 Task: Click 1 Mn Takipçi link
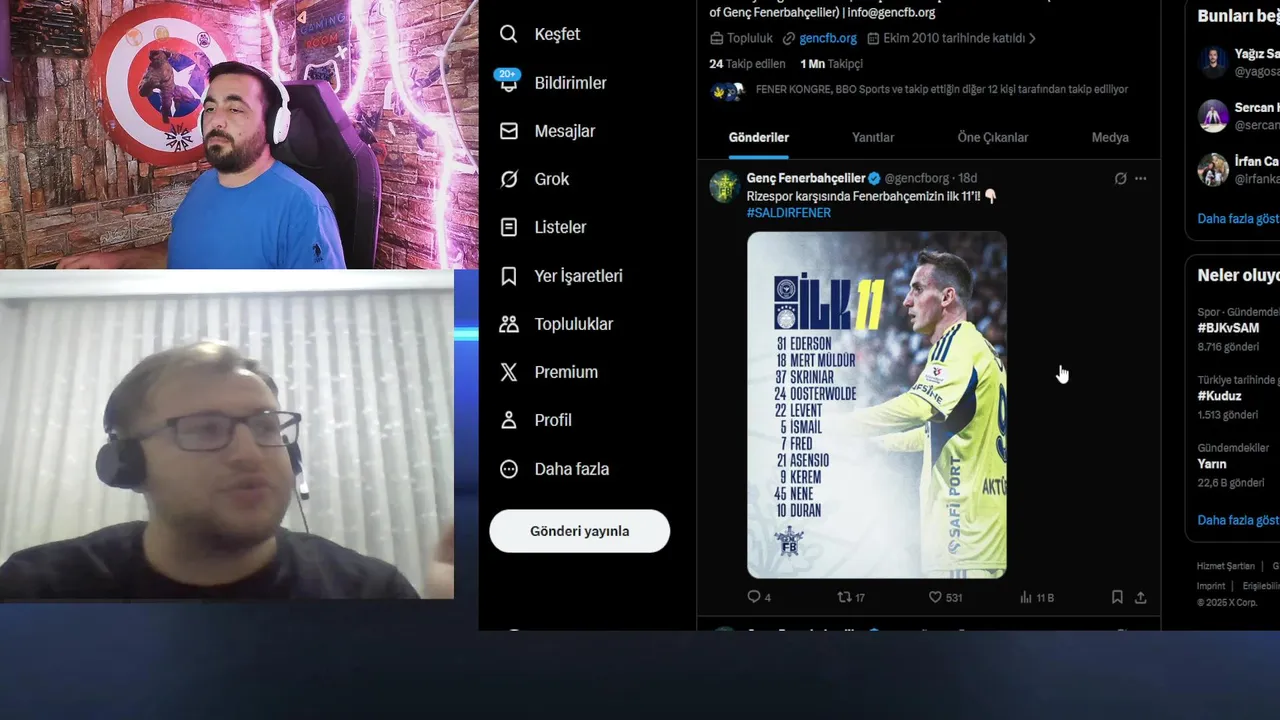tap(831, 64)
